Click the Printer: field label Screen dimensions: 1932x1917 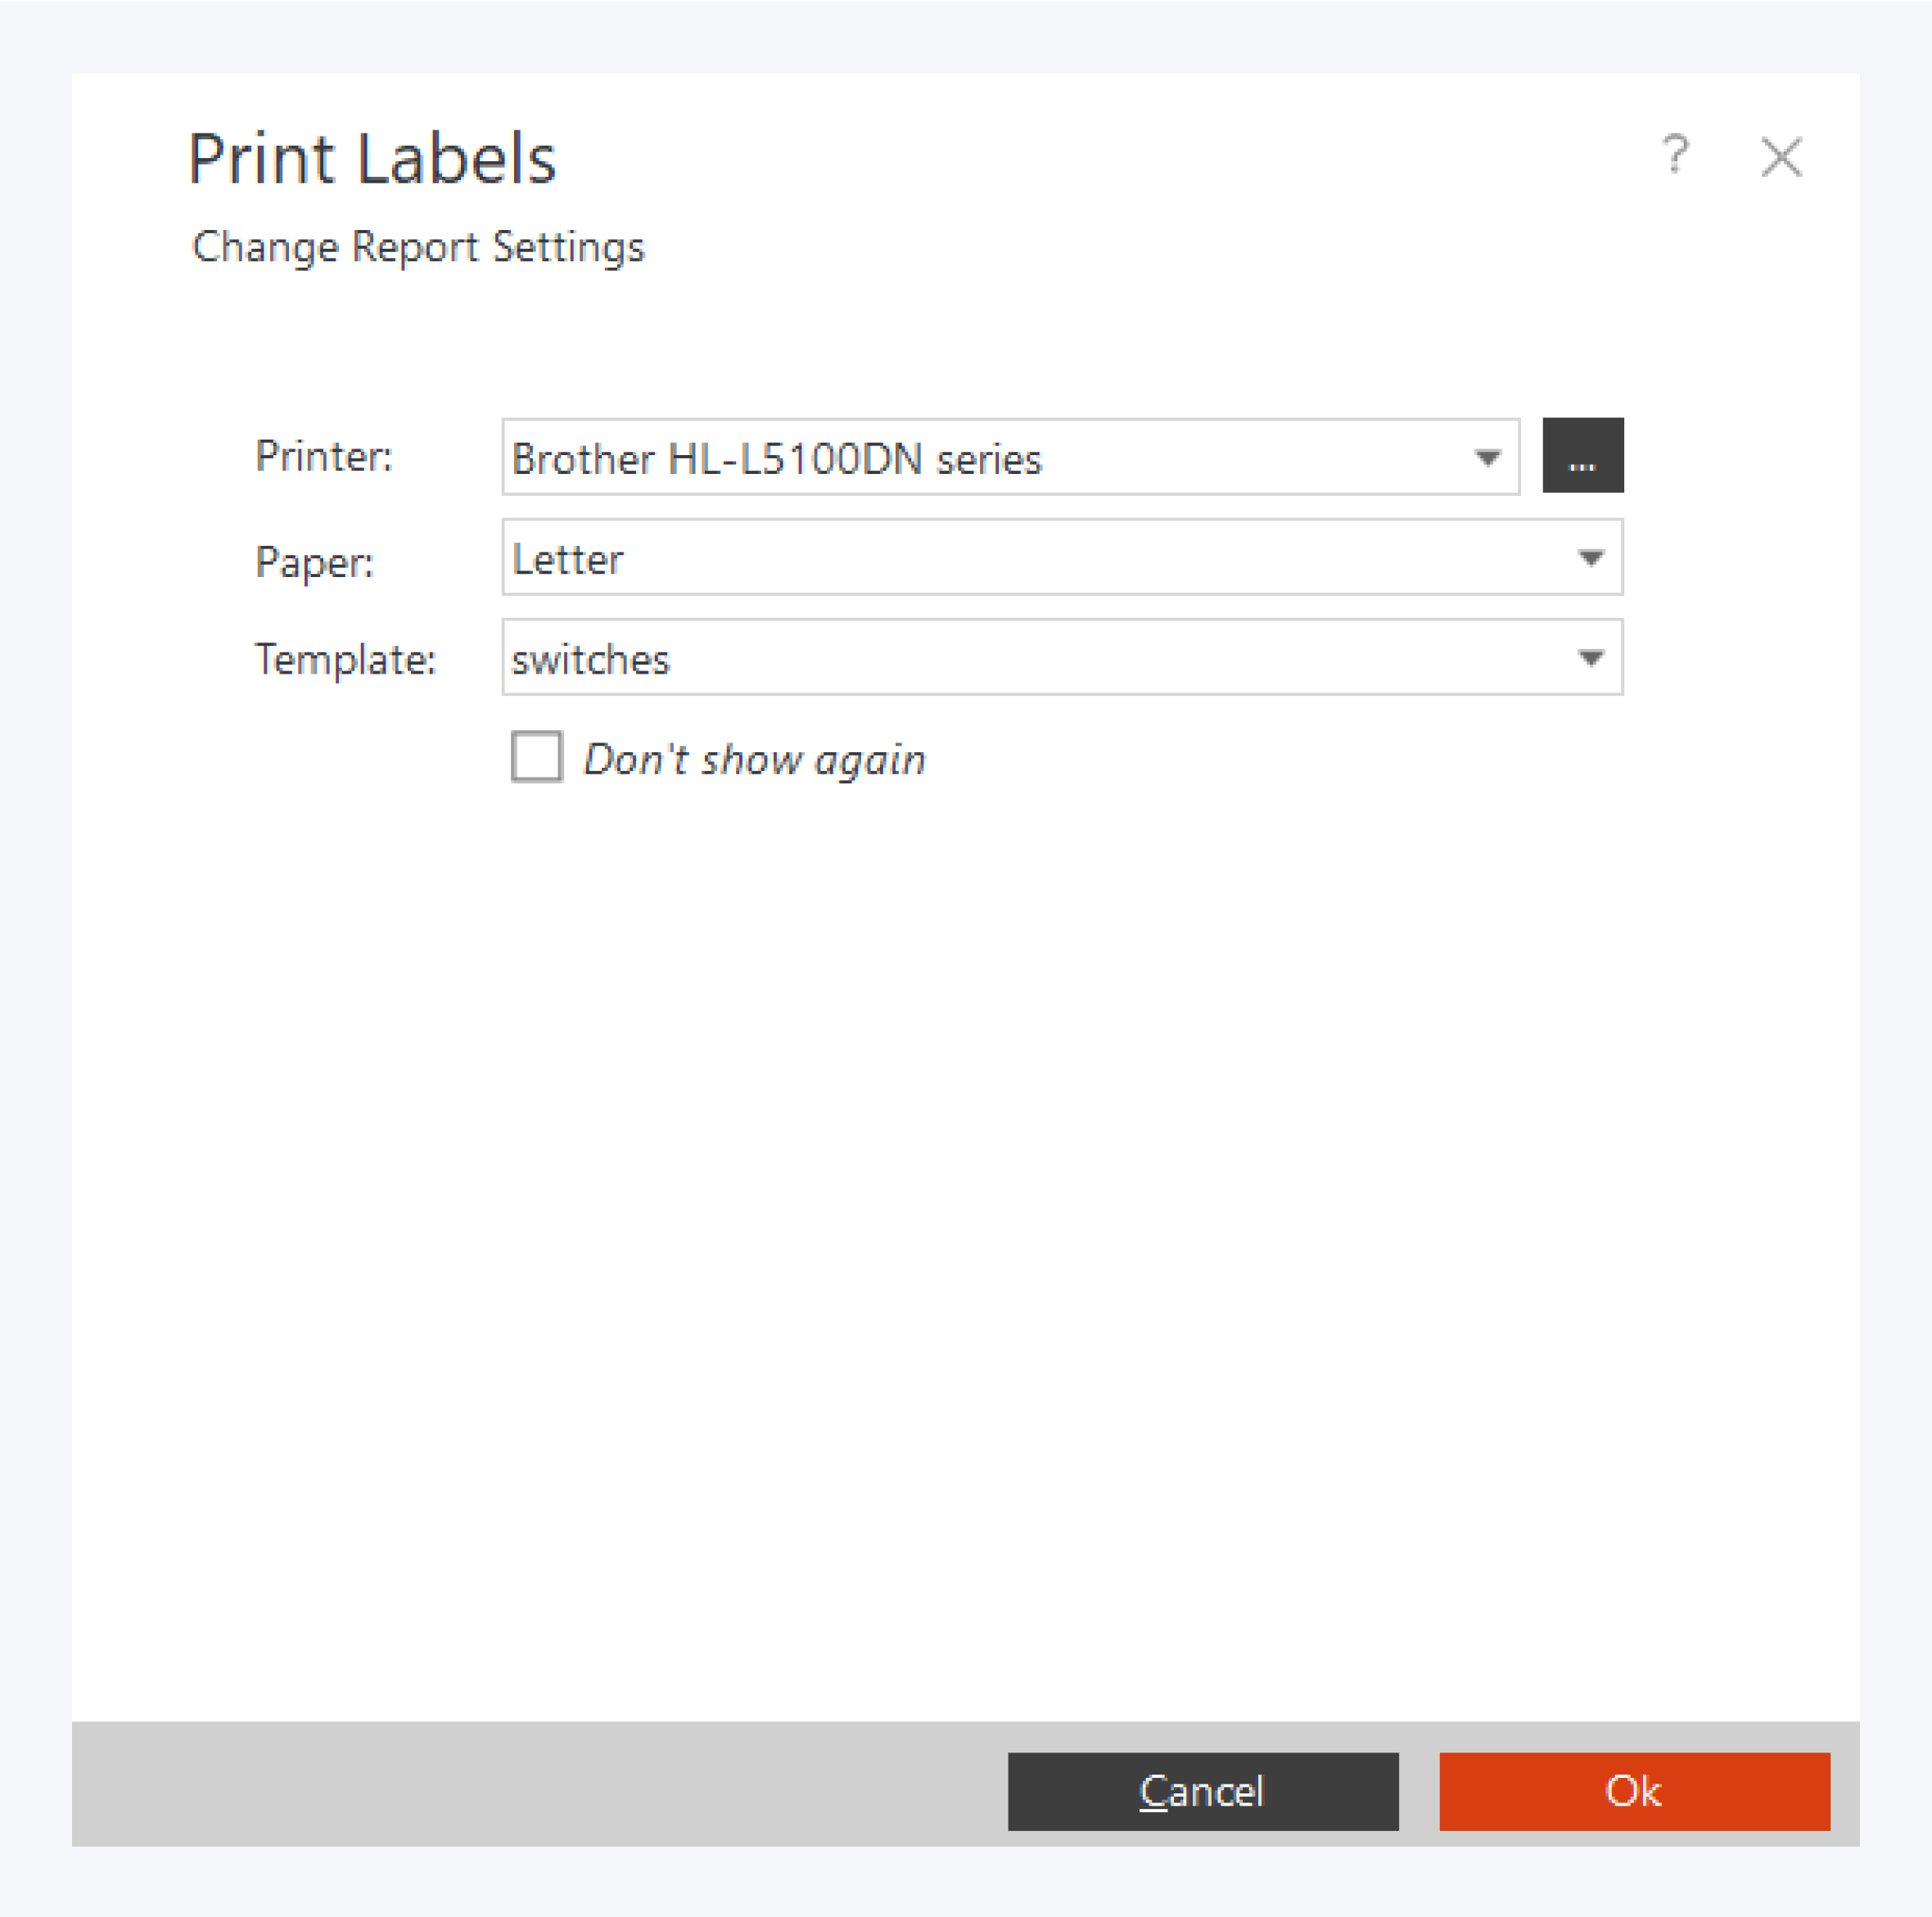(x=324, y=457)
